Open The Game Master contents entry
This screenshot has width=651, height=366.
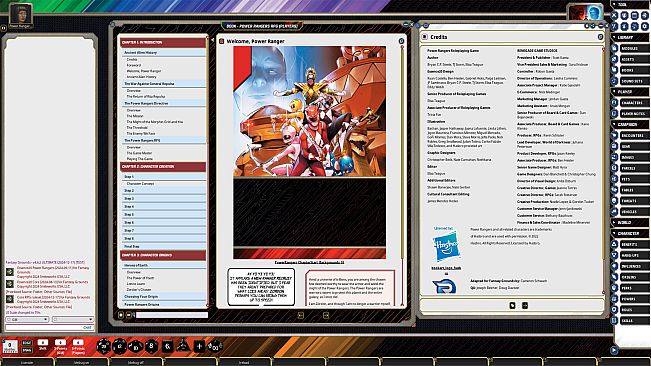click(x=140, y=153)
